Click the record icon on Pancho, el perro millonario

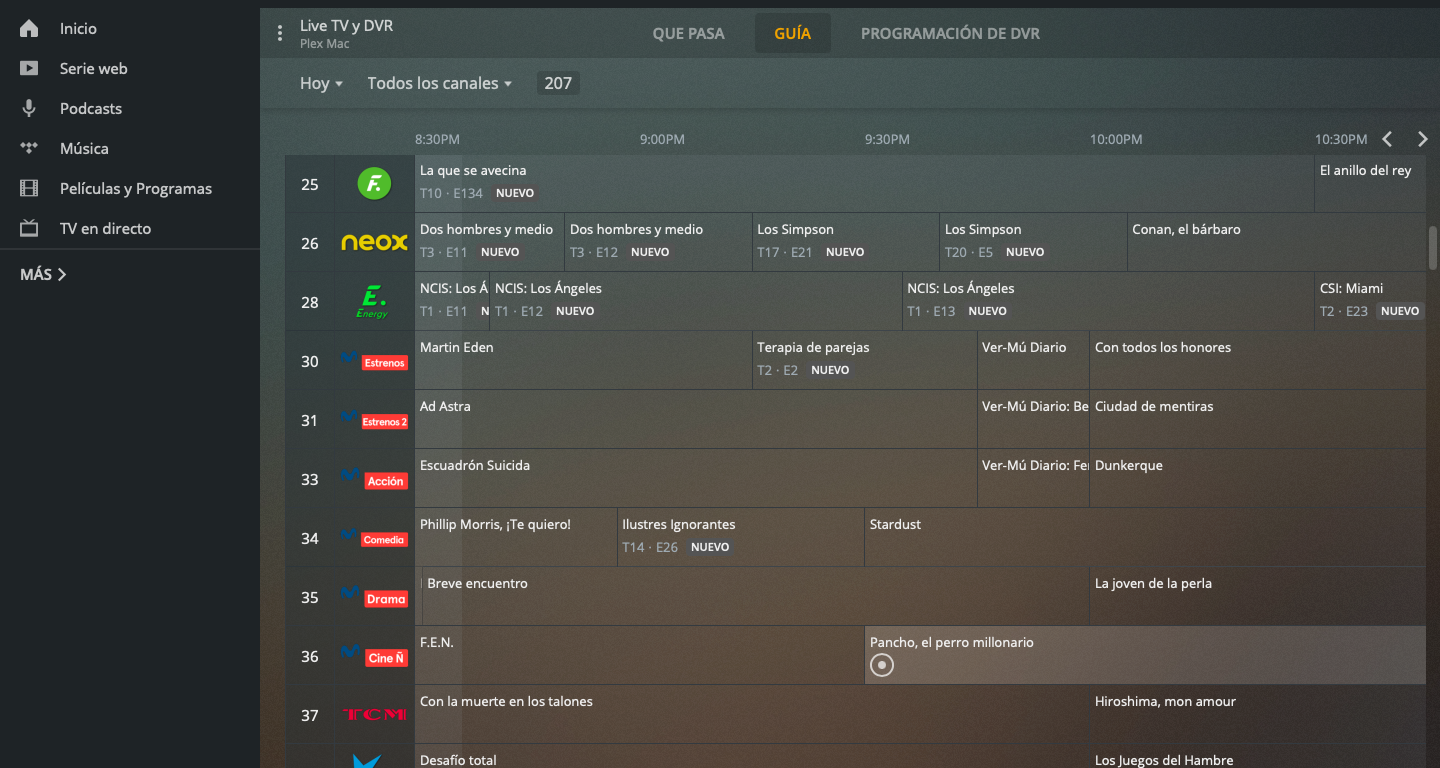click(881, 665)
